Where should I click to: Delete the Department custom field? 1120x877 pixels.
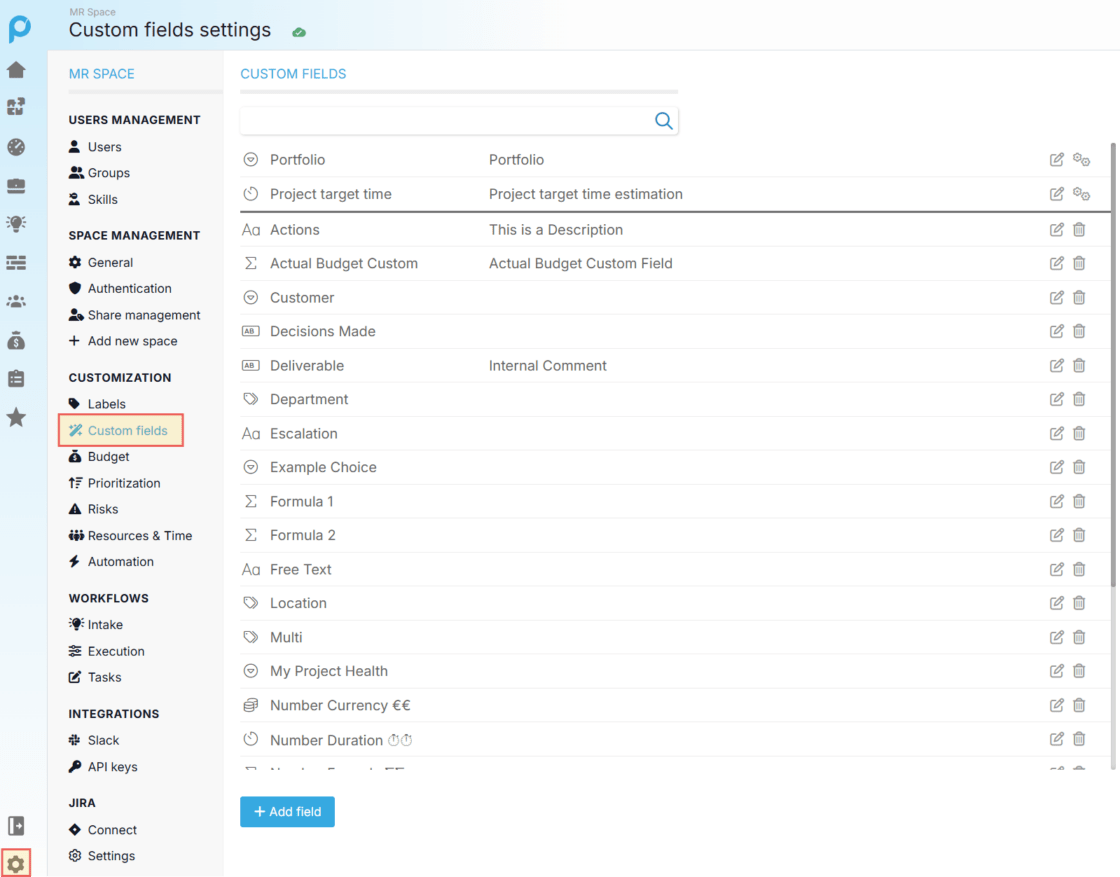1079,399
